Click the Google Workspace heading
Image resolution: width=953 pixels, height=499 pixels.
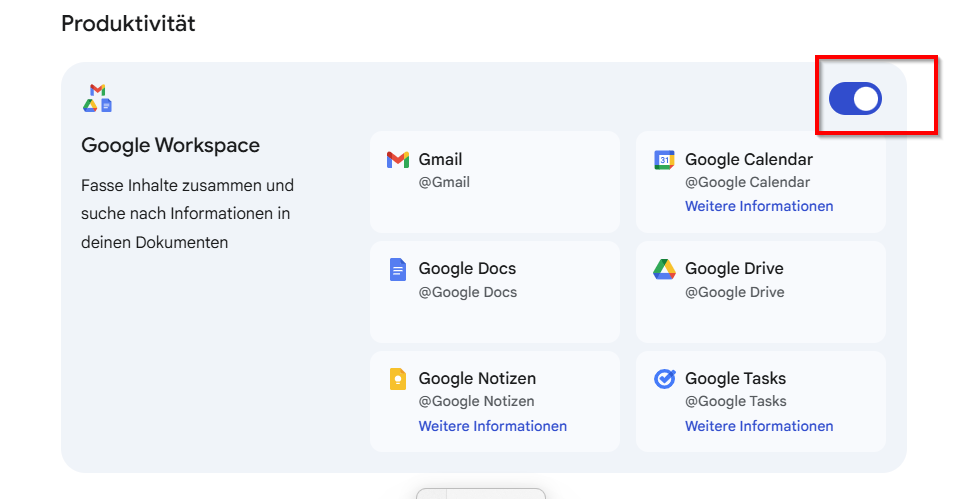pos(170,145)
